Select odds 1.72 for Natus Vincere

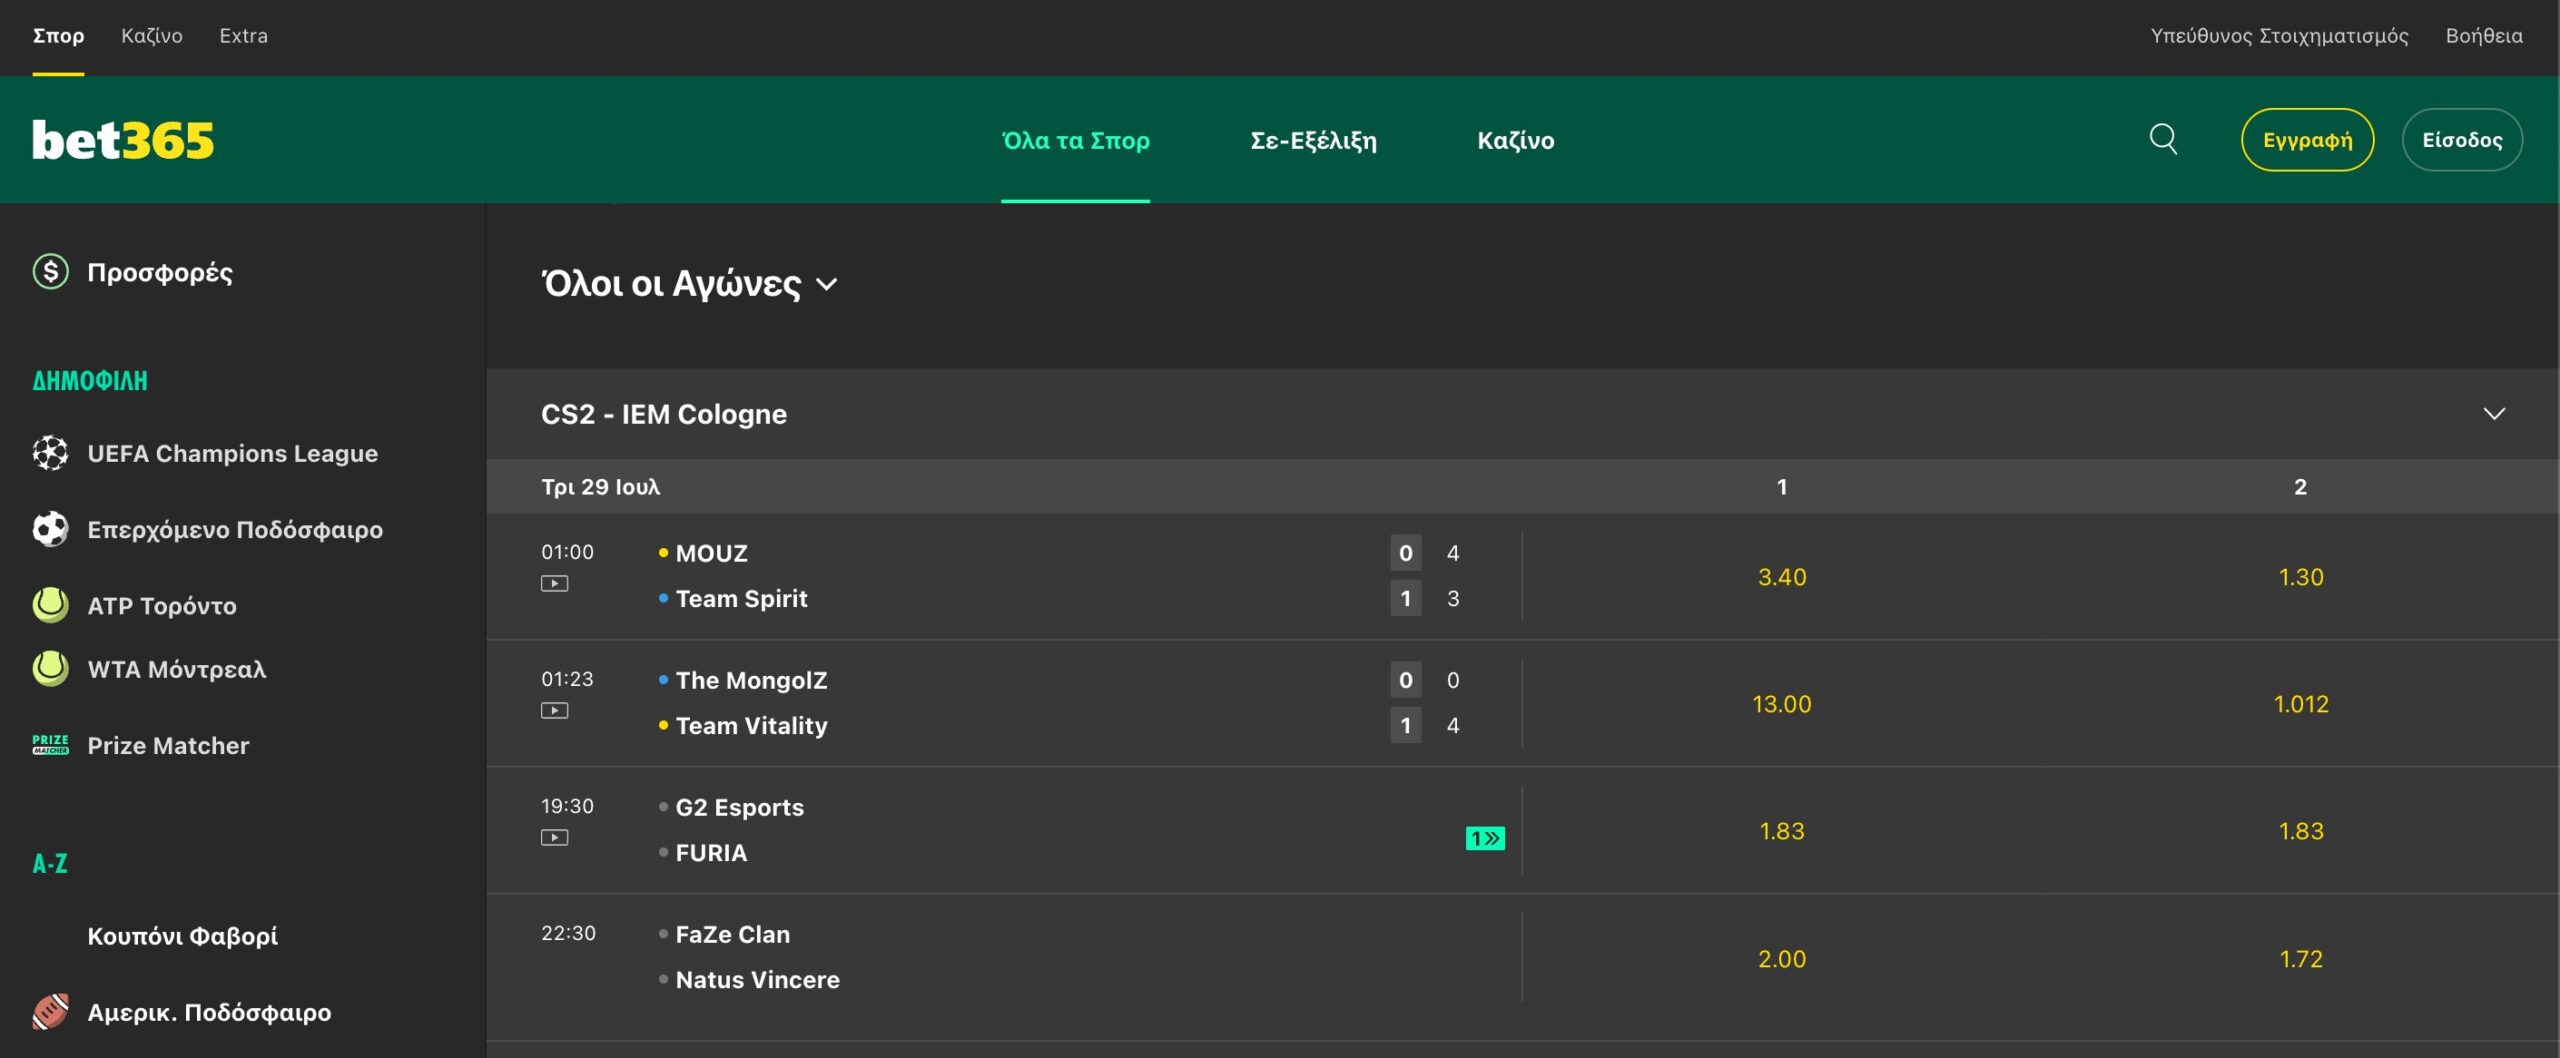(2300, 958)
